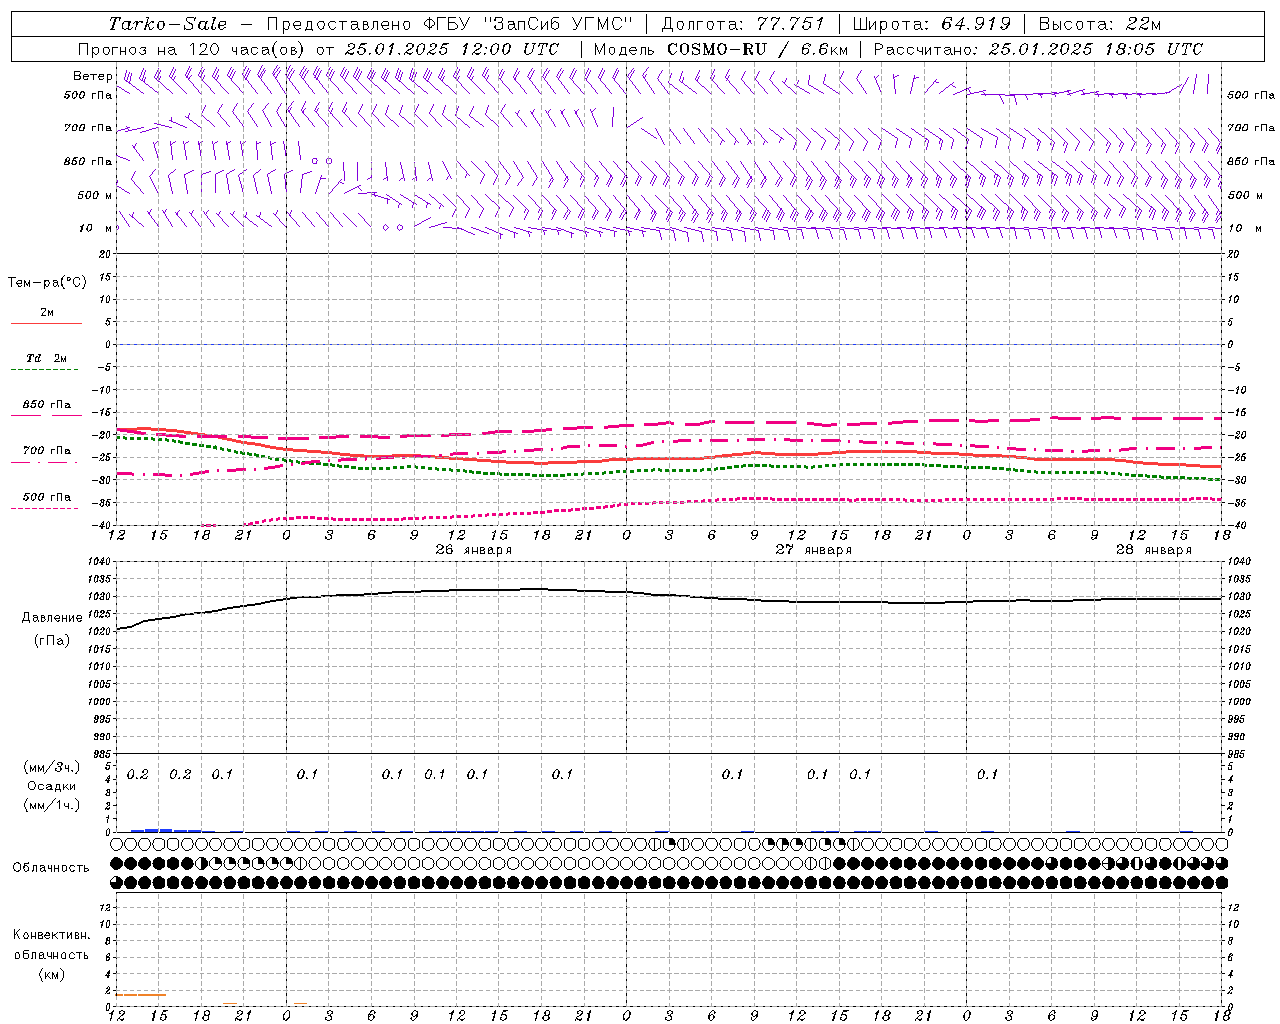Screen dimensions: 1280x1024
Task: Select the "26 января" date label
Action: 473,550
